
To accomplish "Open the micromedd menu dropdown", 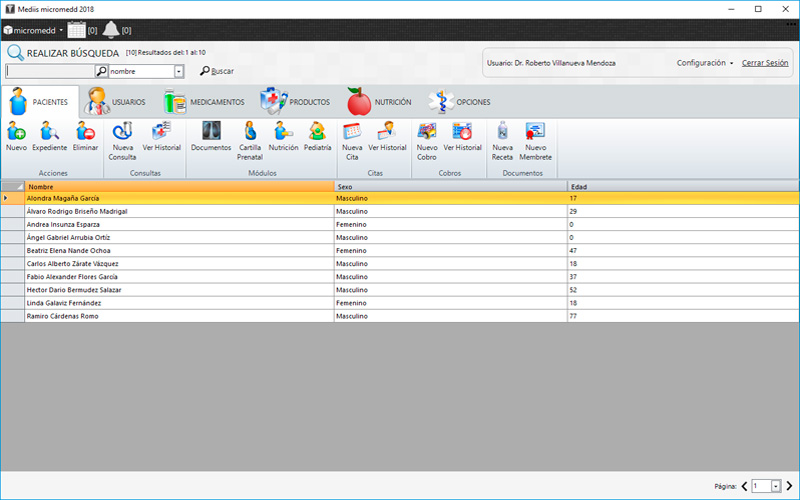I will (x=33, y=30).
